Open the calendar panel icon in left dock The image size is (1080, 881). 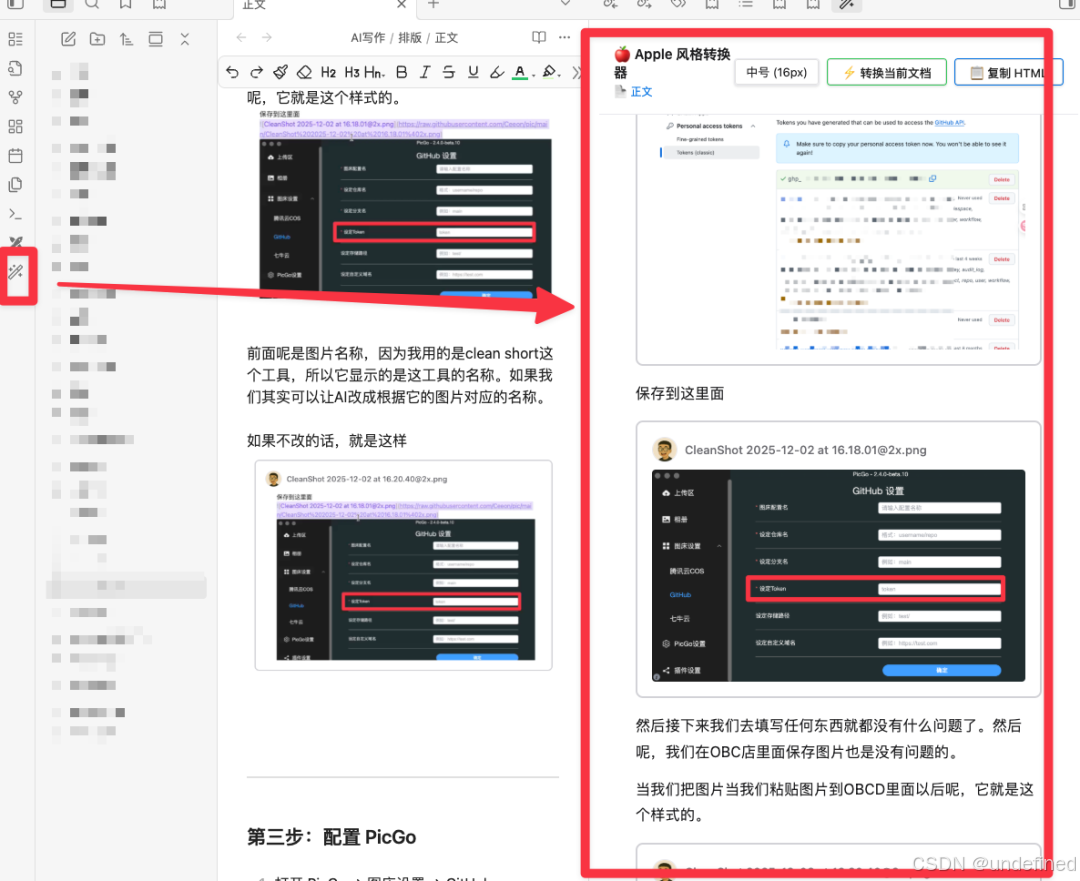(18, 155)
